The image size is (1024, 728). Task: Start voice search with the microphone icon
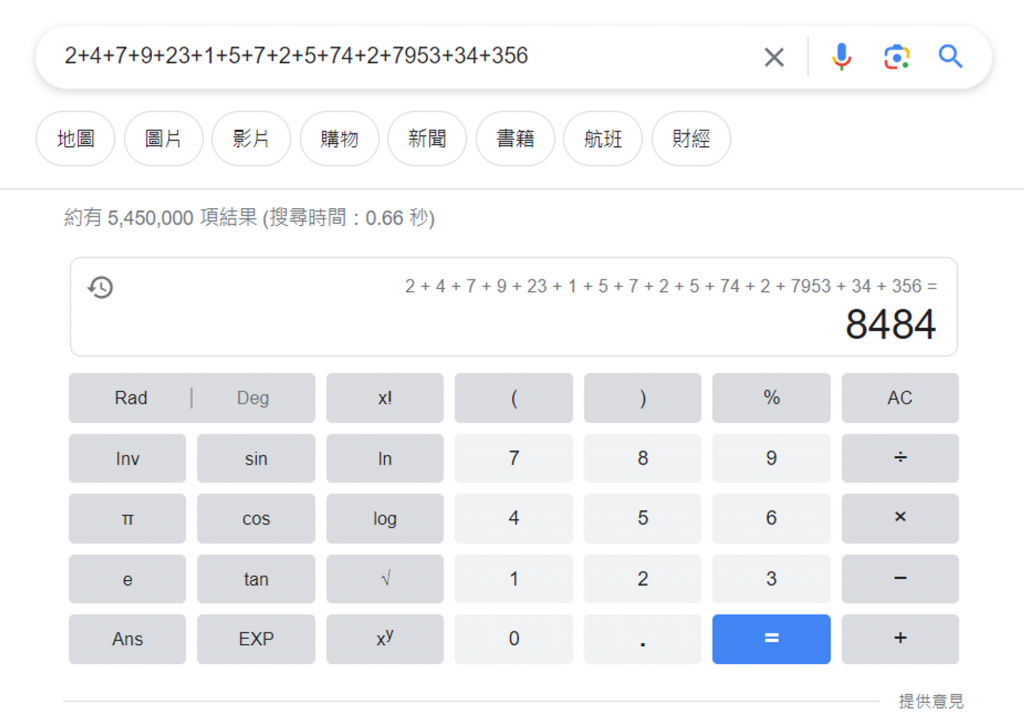click(x=841, y=57)
